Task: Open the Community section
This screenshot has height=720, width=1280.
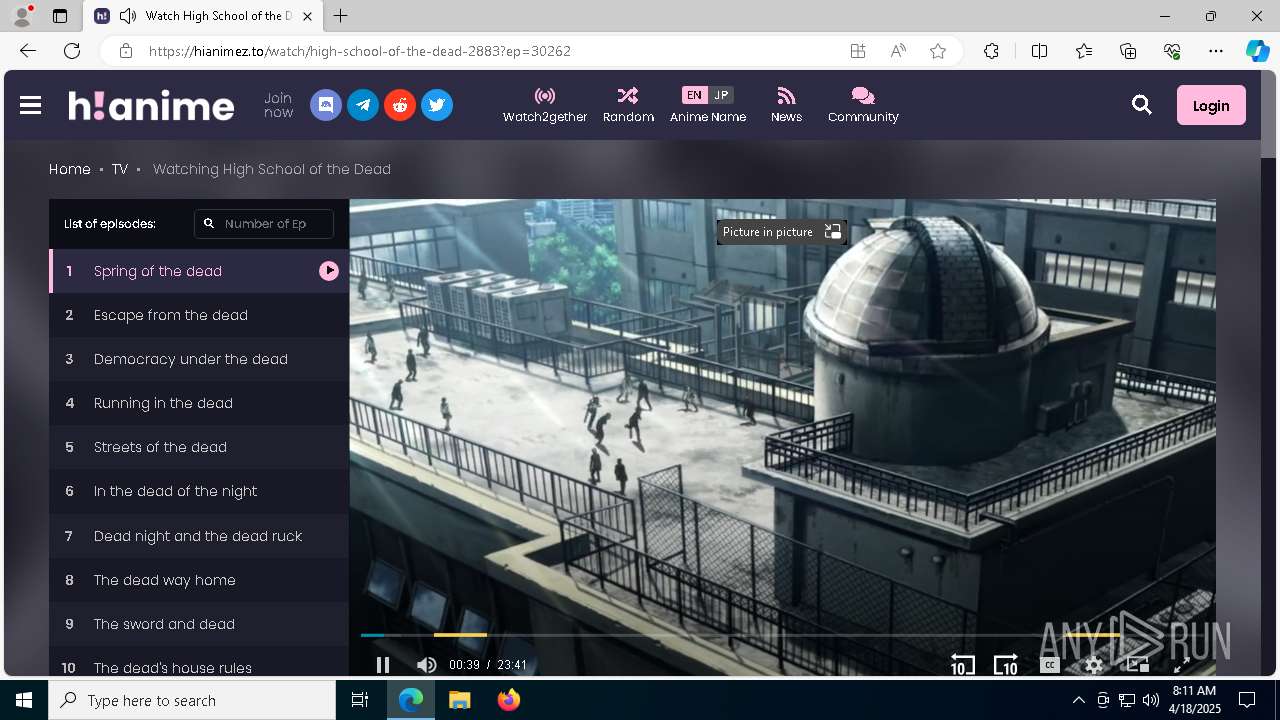Action: coord(863,105)
